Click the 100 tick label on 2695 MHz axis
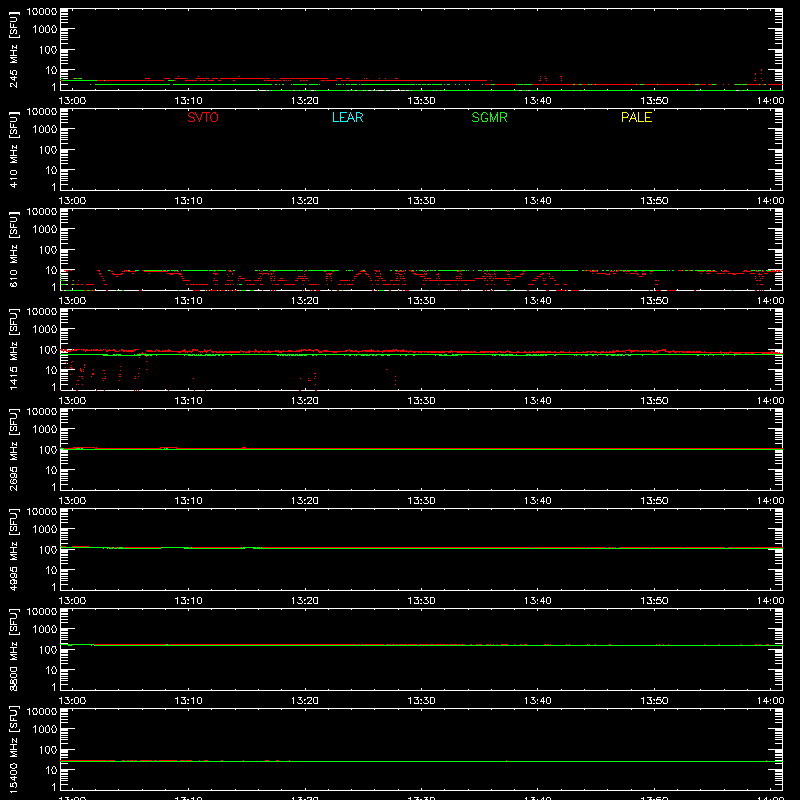Image resolution: width=800 pixels, height=800 pixels. pos(48,450)
